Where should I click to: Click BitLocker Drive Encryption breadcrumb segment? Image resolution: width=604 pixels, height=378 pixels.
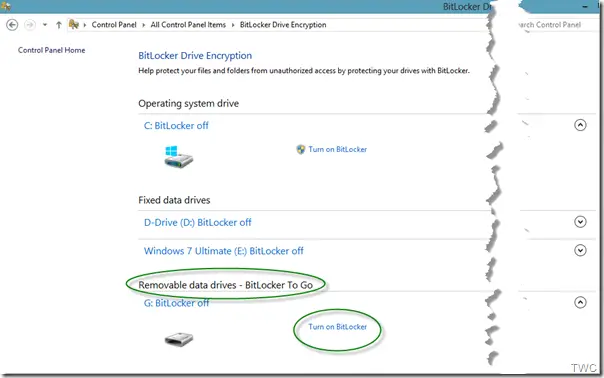point(283,25)
